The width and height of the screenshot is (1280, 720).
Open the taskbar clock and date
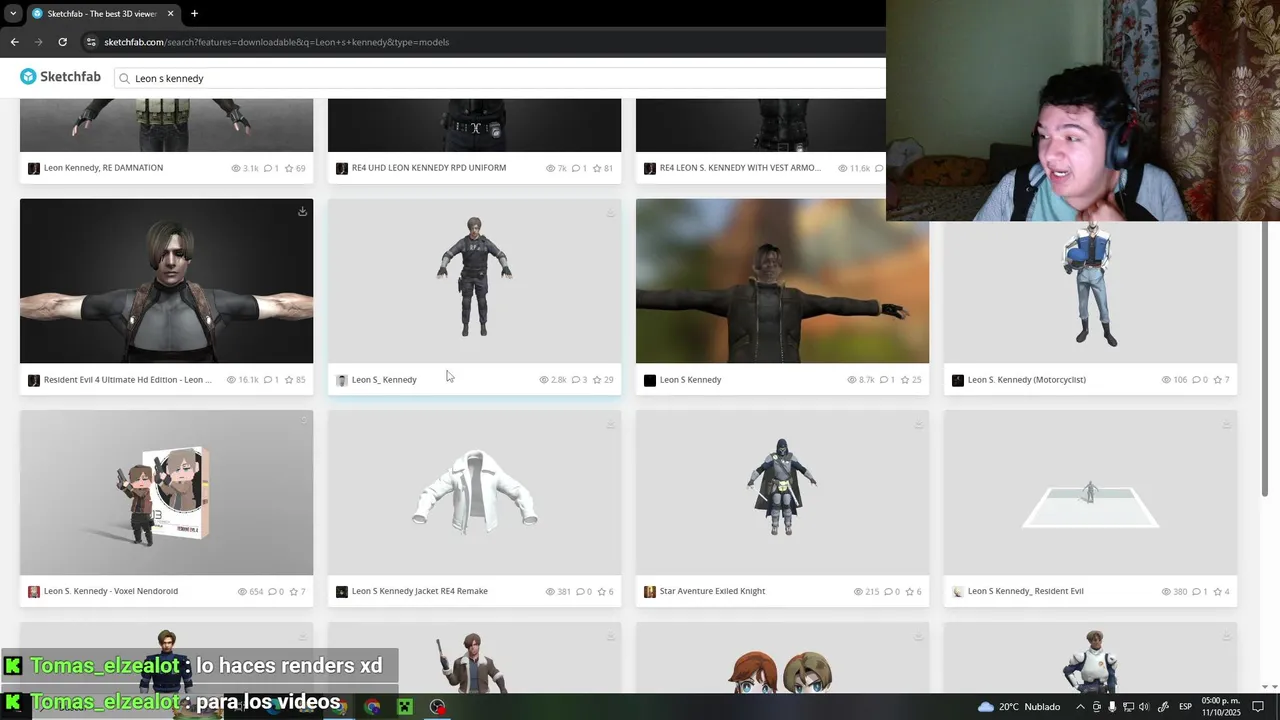pos(1221,706)
